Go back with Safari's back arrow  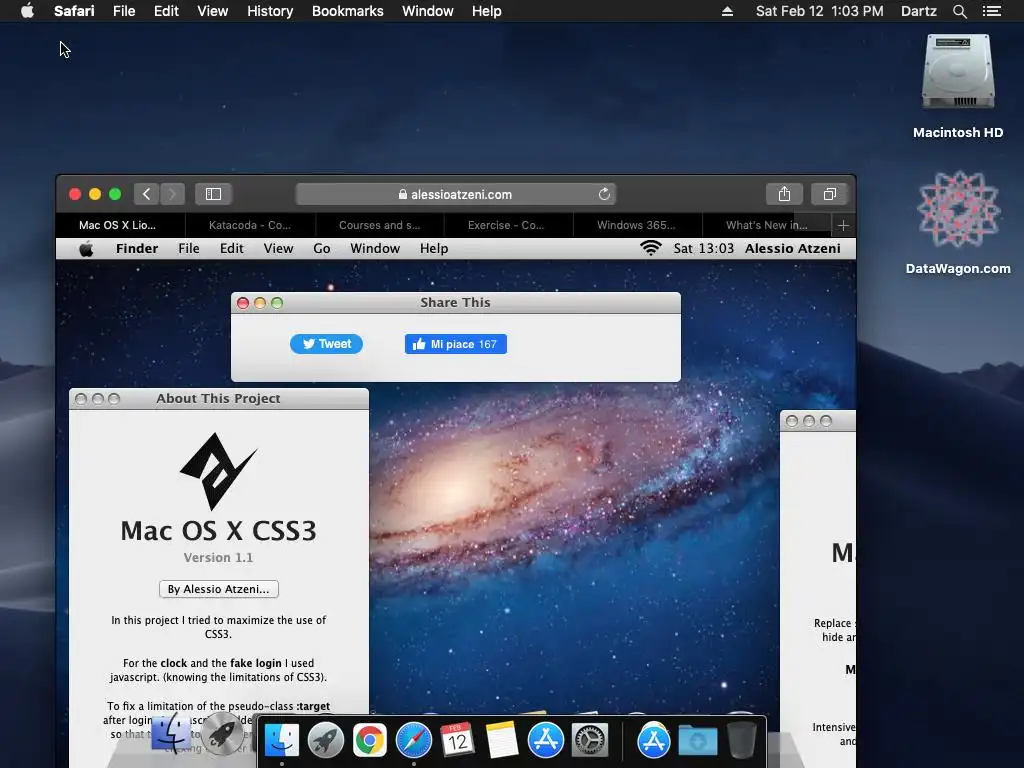146,194
